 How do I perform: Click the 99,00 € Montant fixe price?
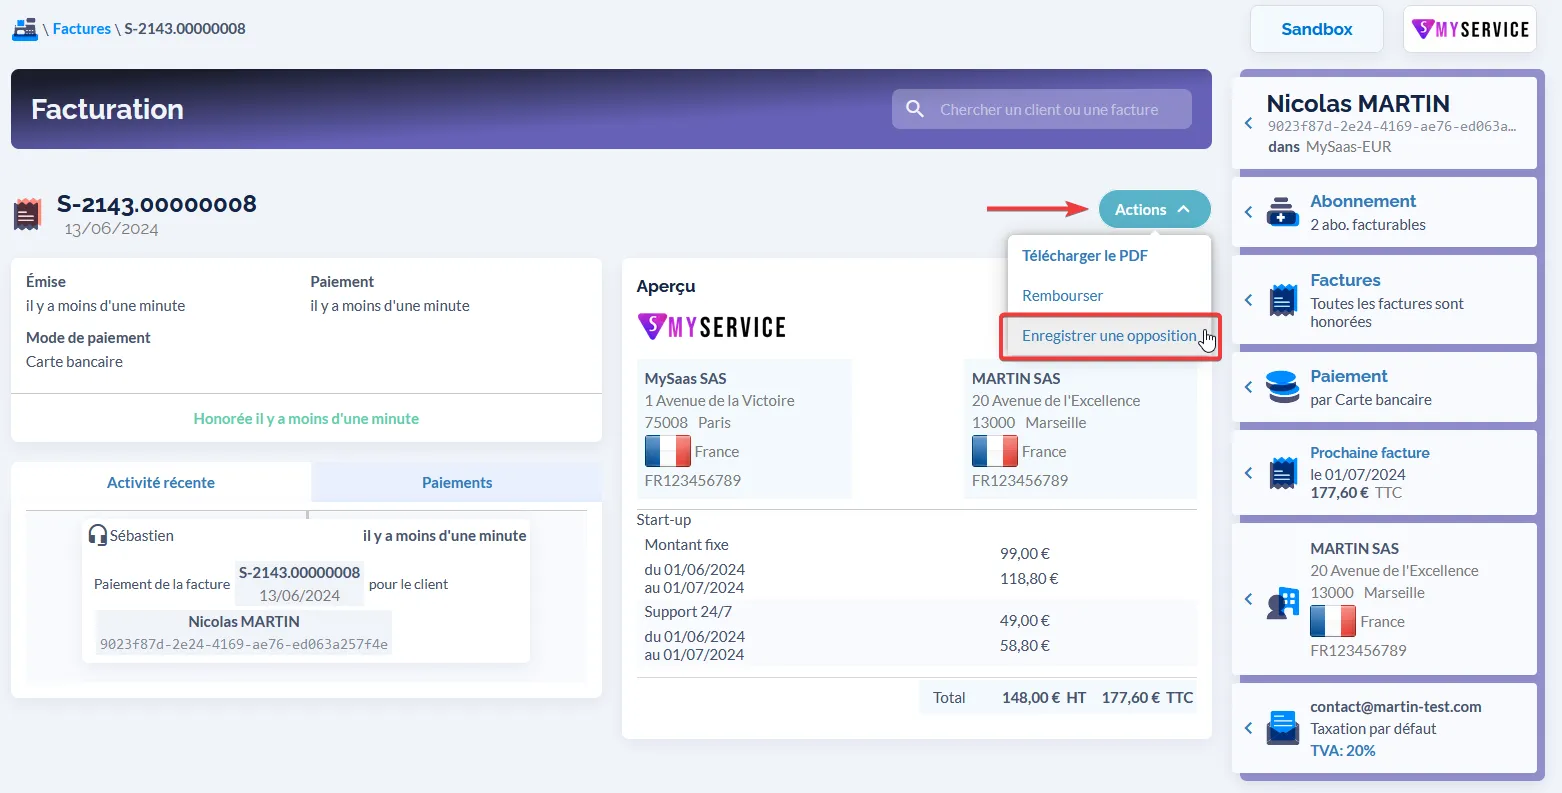[1025, 553]
